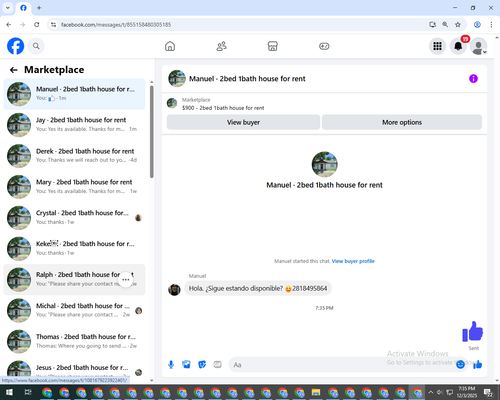This screenshot has width=500, height=400.
Task: Open the notifications bell
Action: (x=458, y=46)
